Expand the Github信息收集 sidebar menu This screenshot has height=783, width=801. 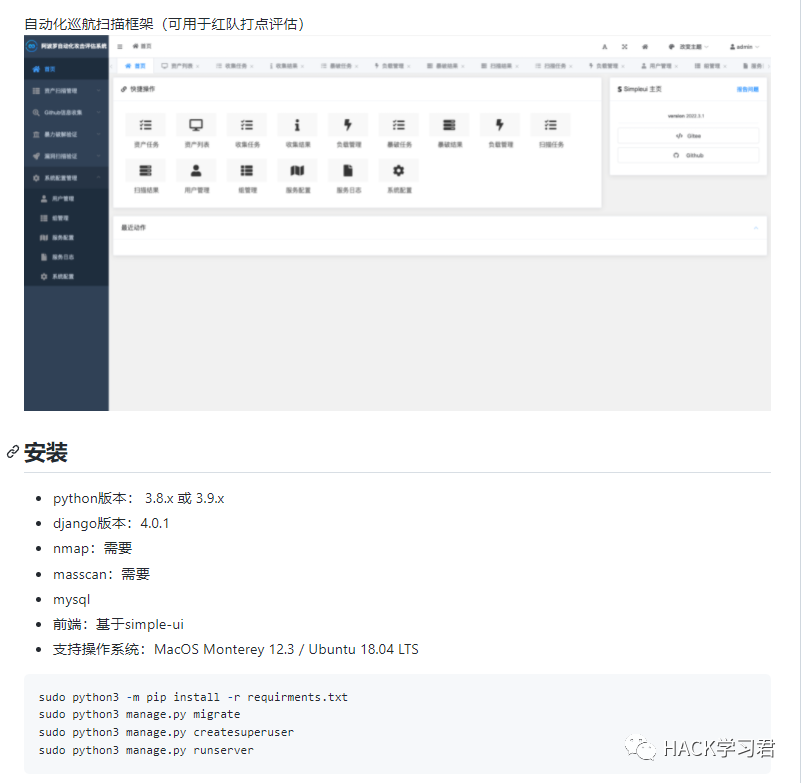pyautogui.click(x=66, y=112)
